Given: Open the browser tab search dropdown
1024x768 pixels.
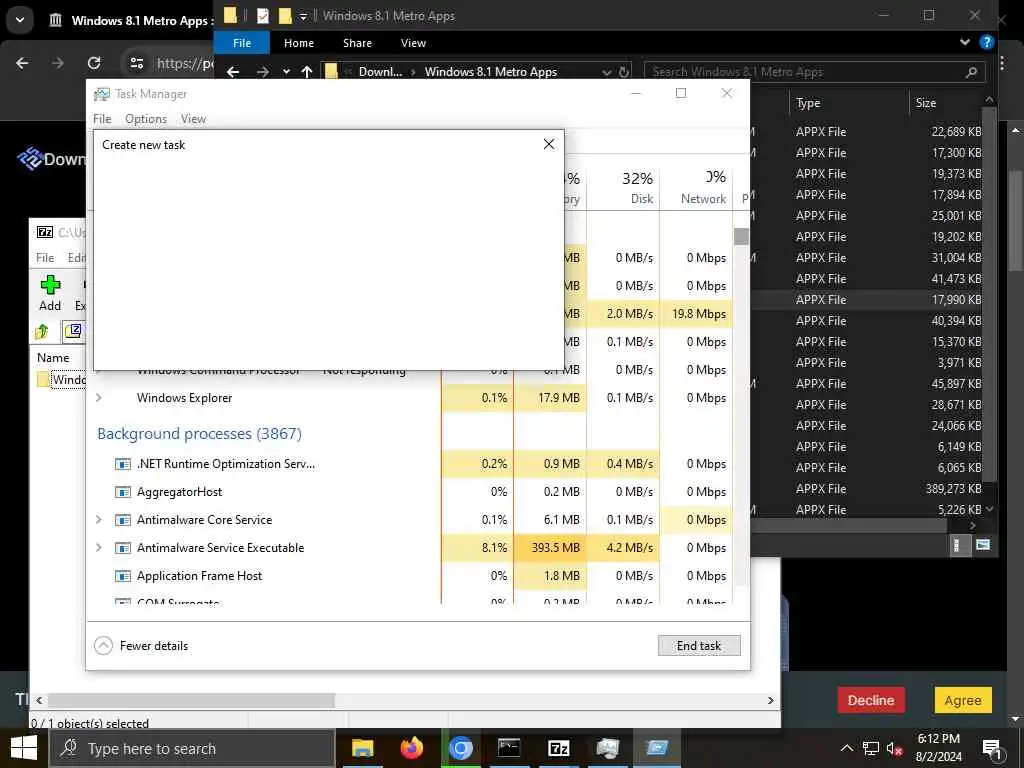Looking at the screenshot, I should coord(20,20).
